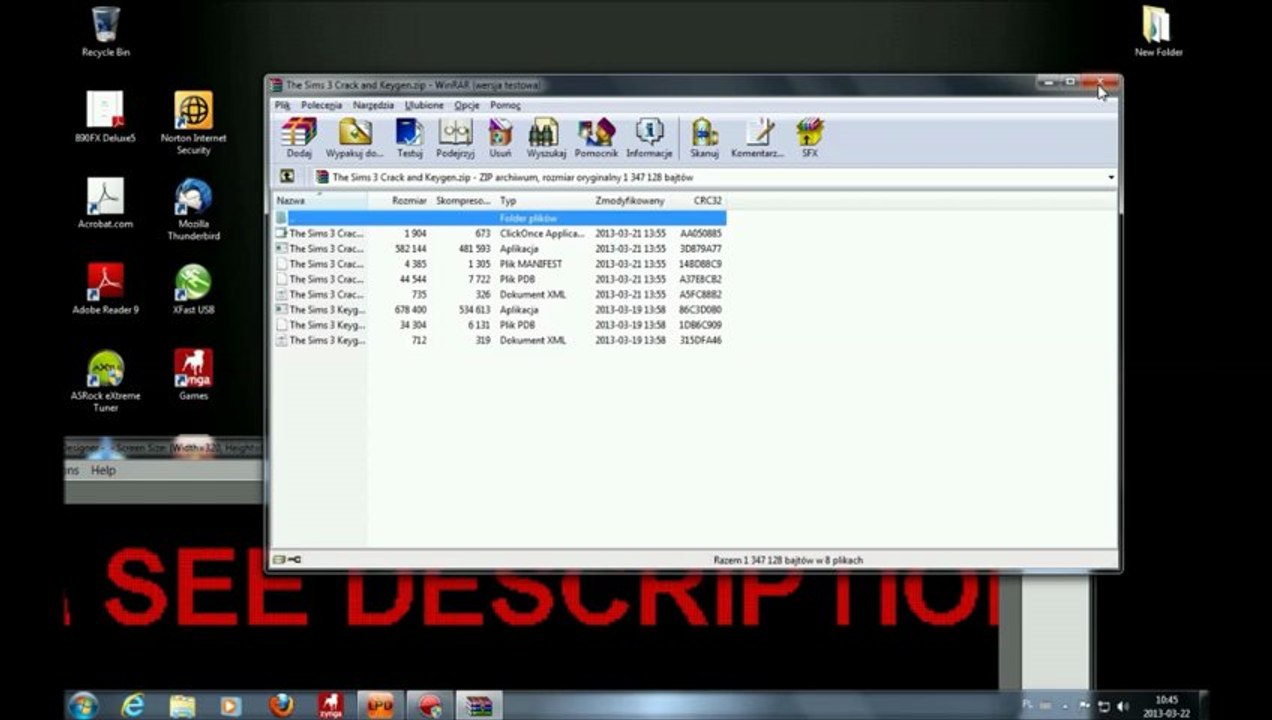
Task: Expand the archive path dropdown arrow
Action: click(1110, 177)
